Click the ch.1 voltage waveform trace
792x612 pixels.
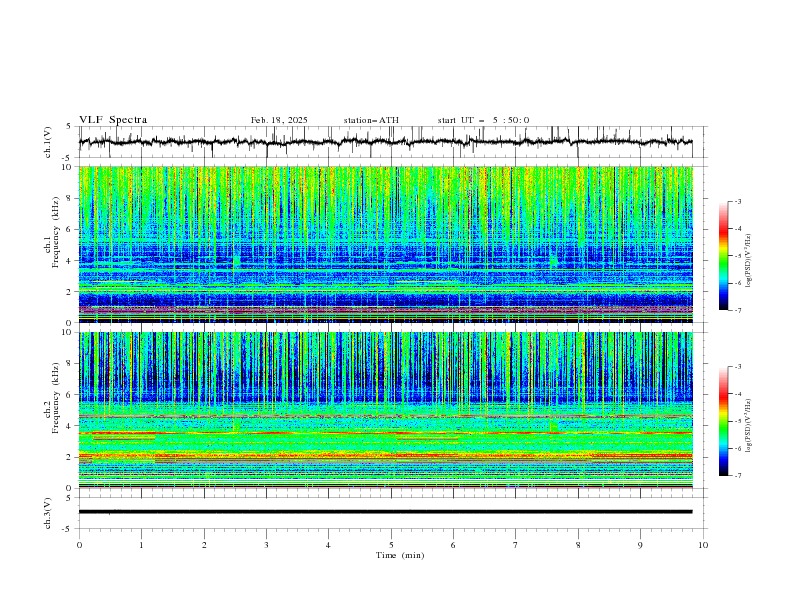coord(385,142)
